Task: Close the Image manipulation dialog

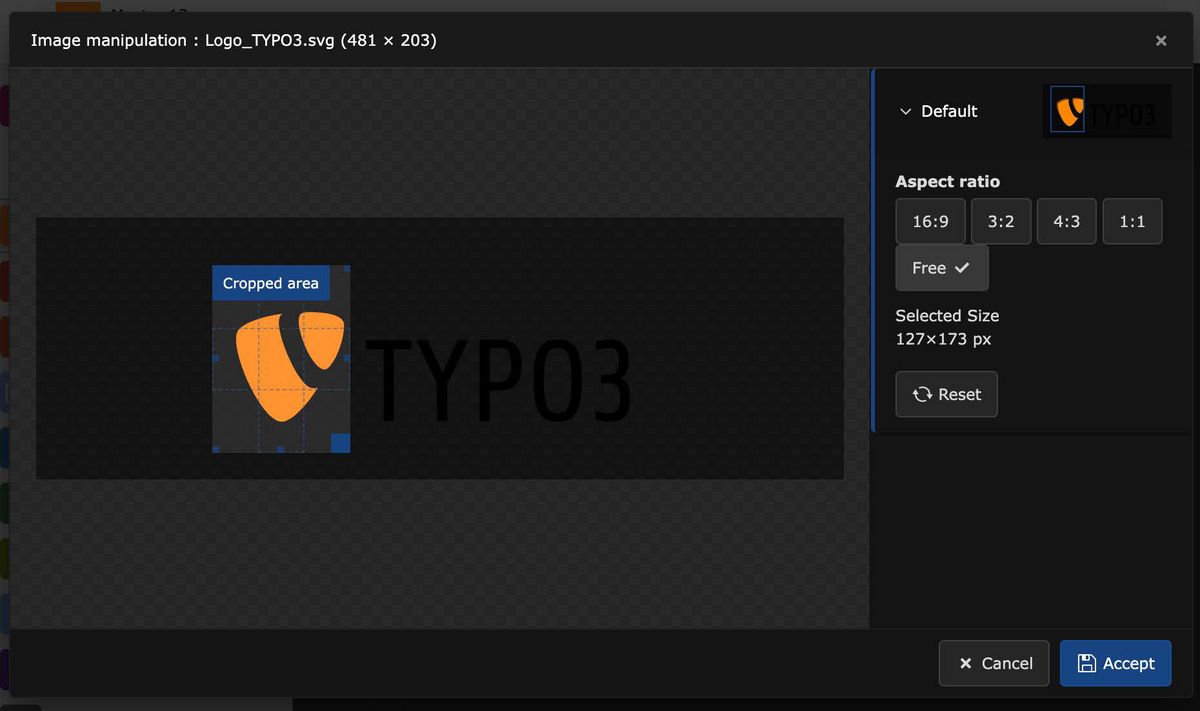Action: [x=1161, y=41]
